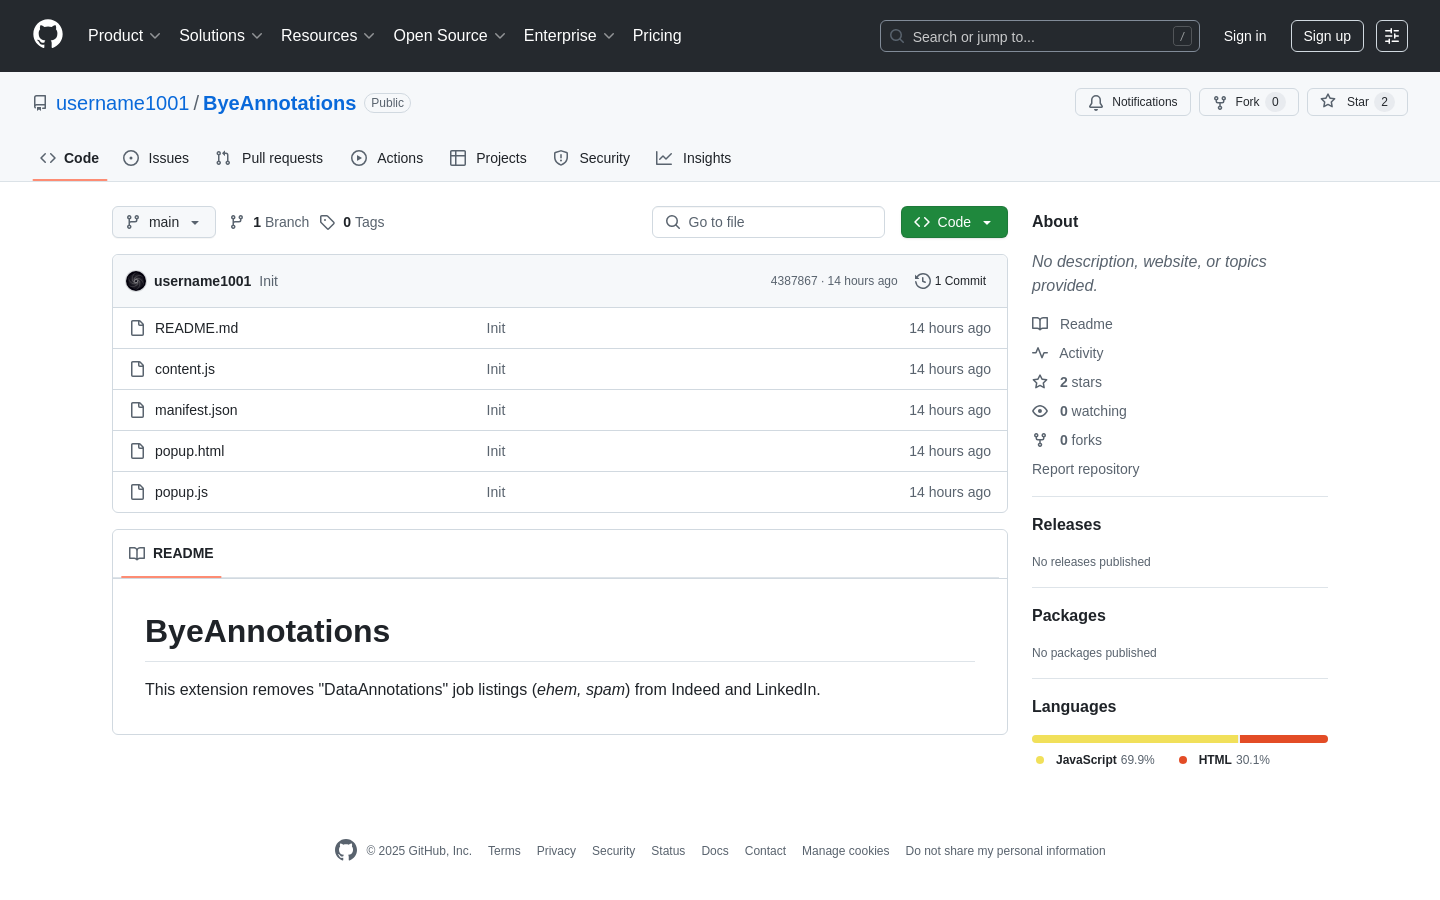Click the repository icon before username1001
Viewport: 1440px width, 900px height.
(40, 103)
